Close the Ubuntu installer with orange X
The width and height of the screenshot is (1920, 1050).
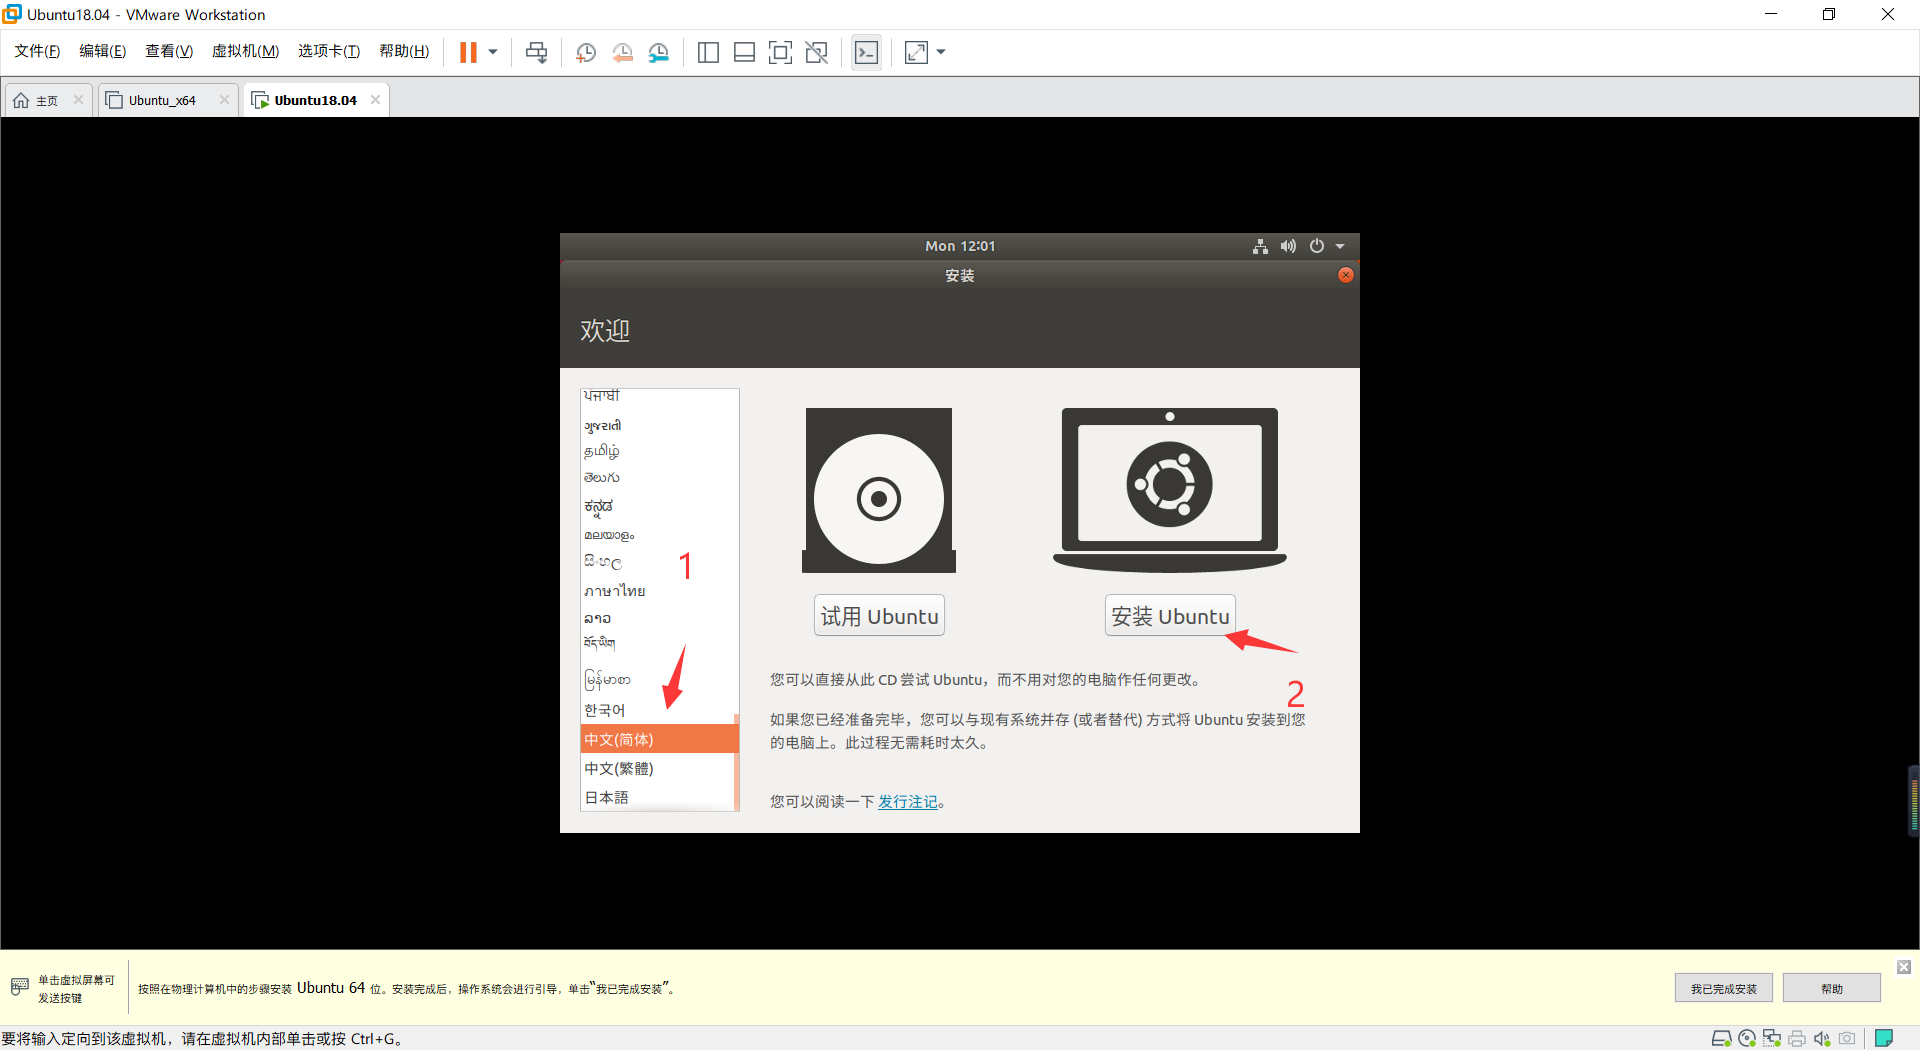click(1346, 275)
